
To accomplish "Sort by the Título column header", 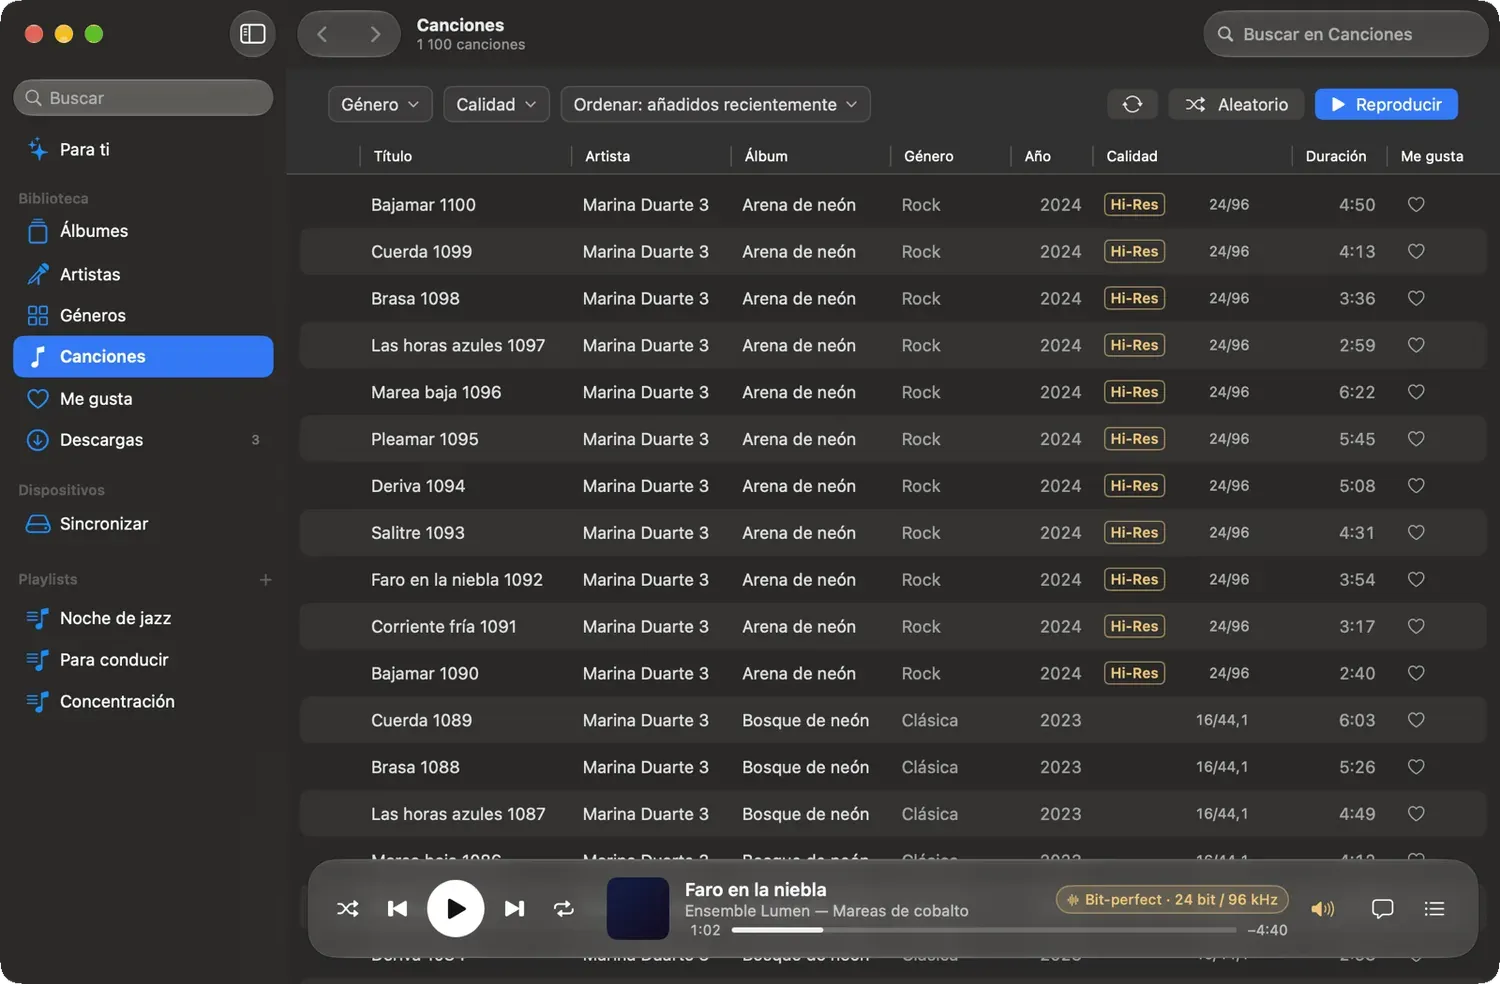I will click(x=393, y=156).
